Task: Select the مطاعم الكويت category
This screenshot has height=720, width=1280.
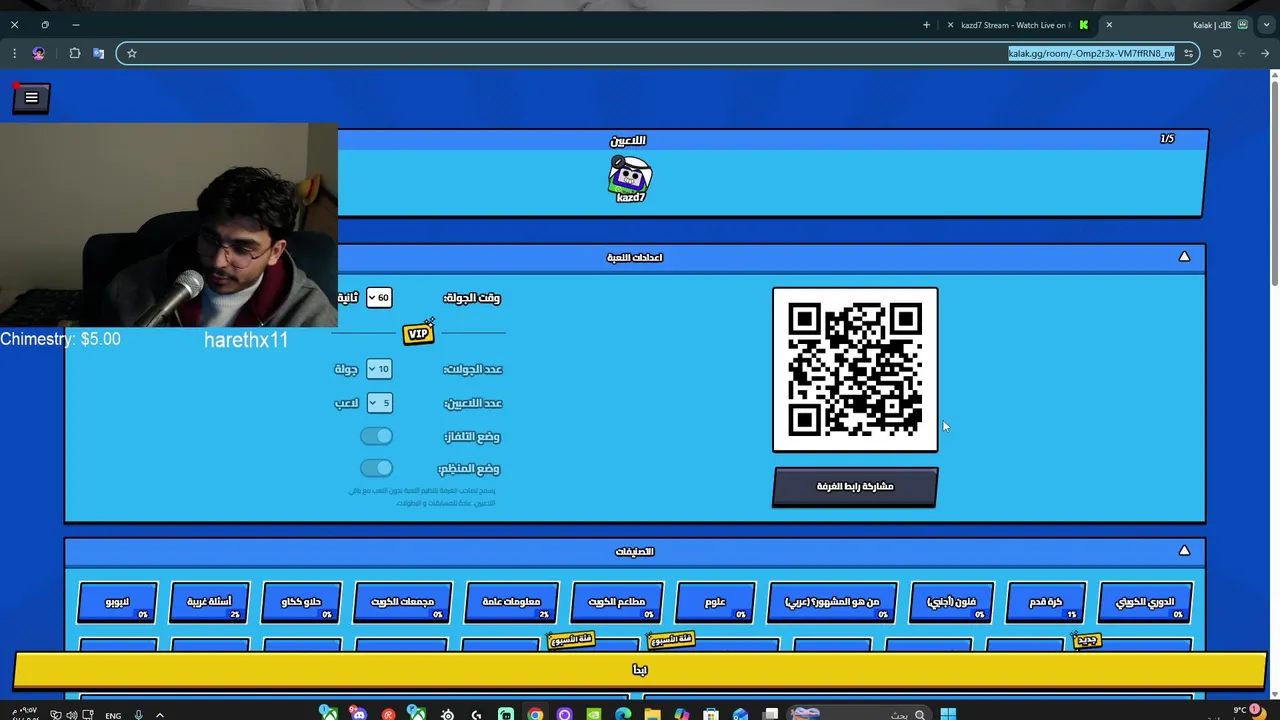Action: click(x=617, y=602)
